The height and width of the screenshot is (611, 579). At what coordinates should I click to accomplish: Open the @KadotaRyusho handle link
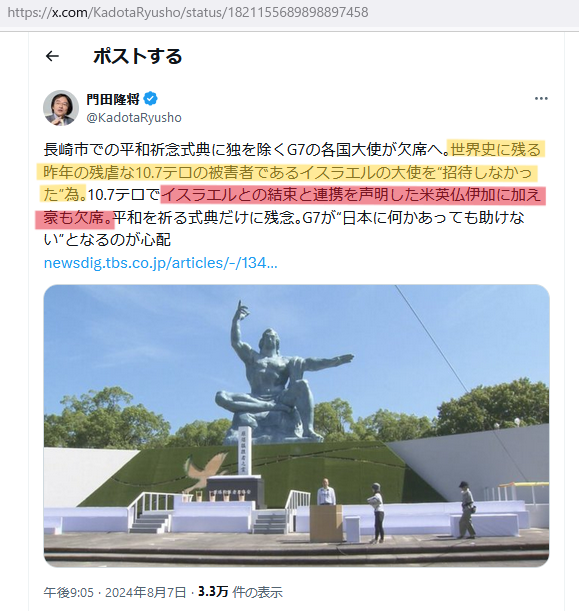[x=134, y=118]
